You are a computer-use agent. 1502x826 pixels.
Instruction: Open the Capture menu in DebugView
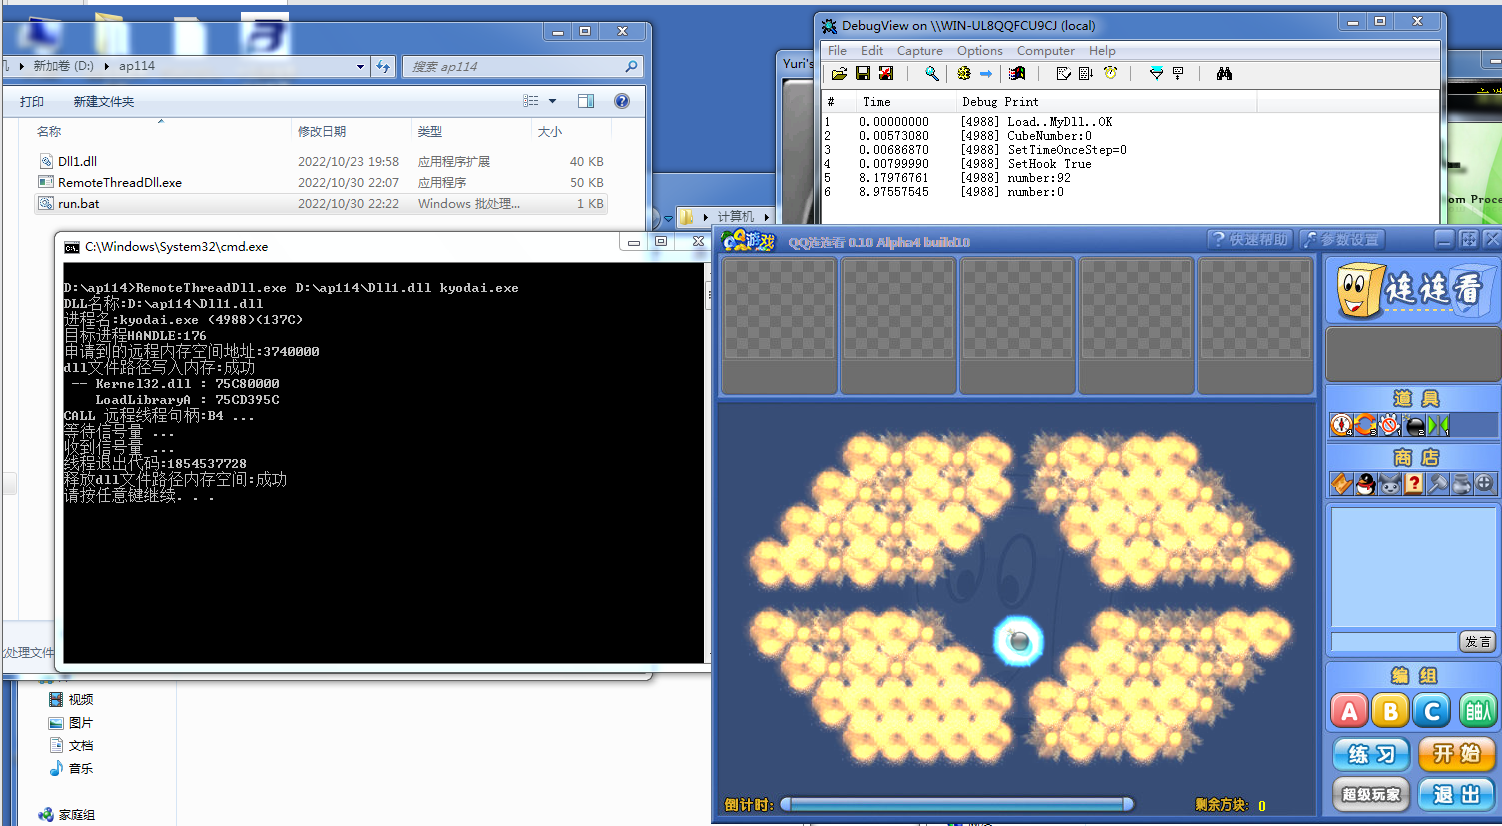click(x=919, y=51)
